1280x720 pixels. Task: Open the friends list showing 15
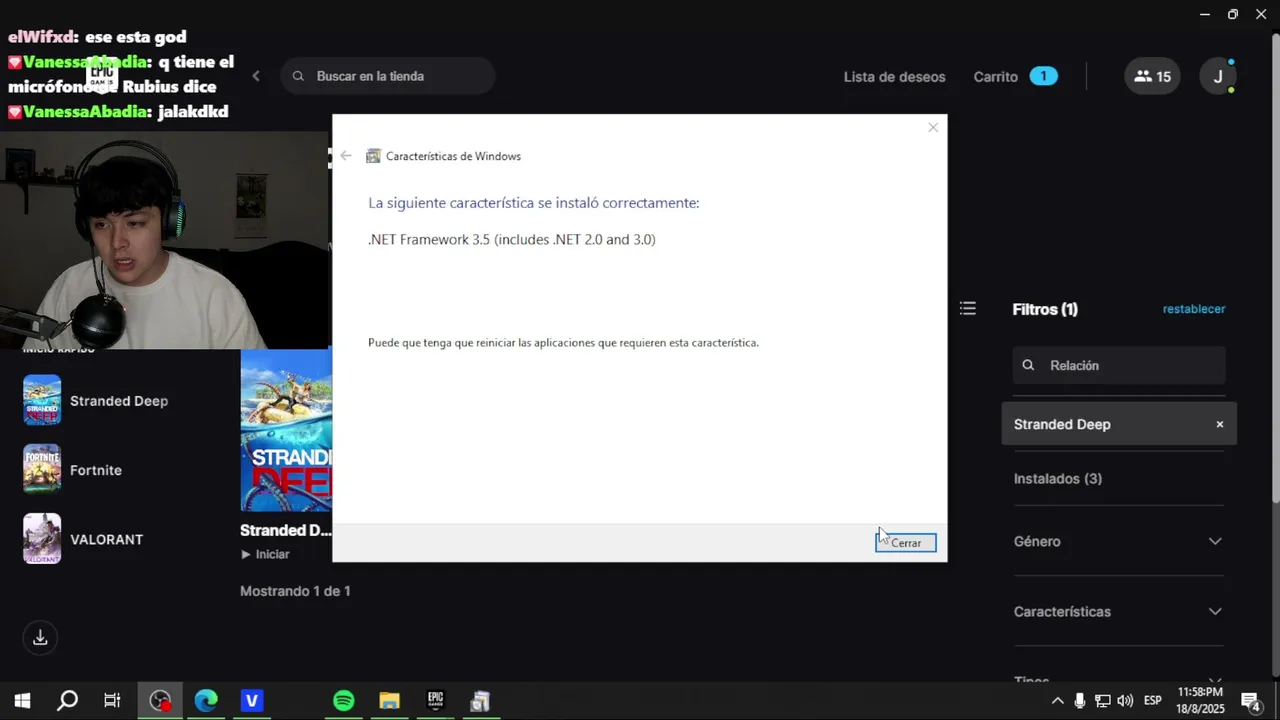click(x=1152, y=77)
